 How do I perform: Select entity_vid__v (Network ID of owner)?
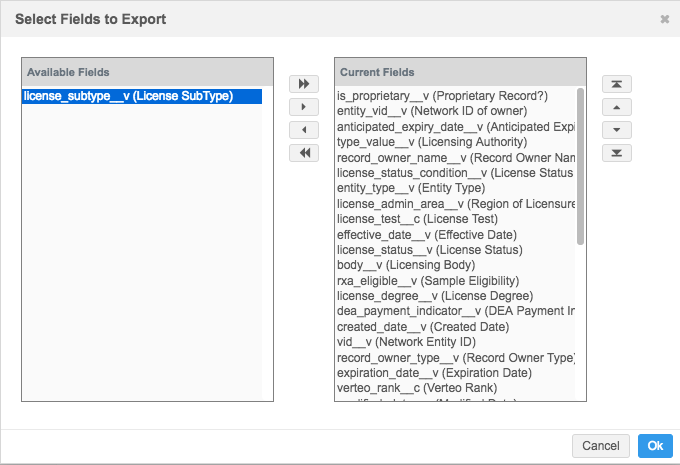click(x=444, y=112)
